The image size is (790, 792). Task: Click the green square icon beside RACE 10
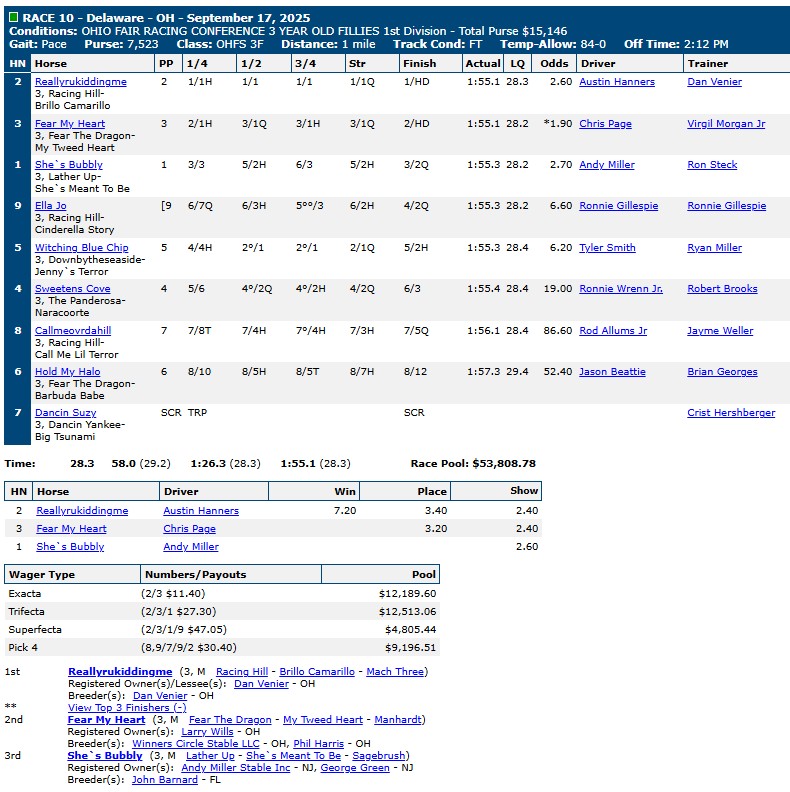(x=13, y=18)
